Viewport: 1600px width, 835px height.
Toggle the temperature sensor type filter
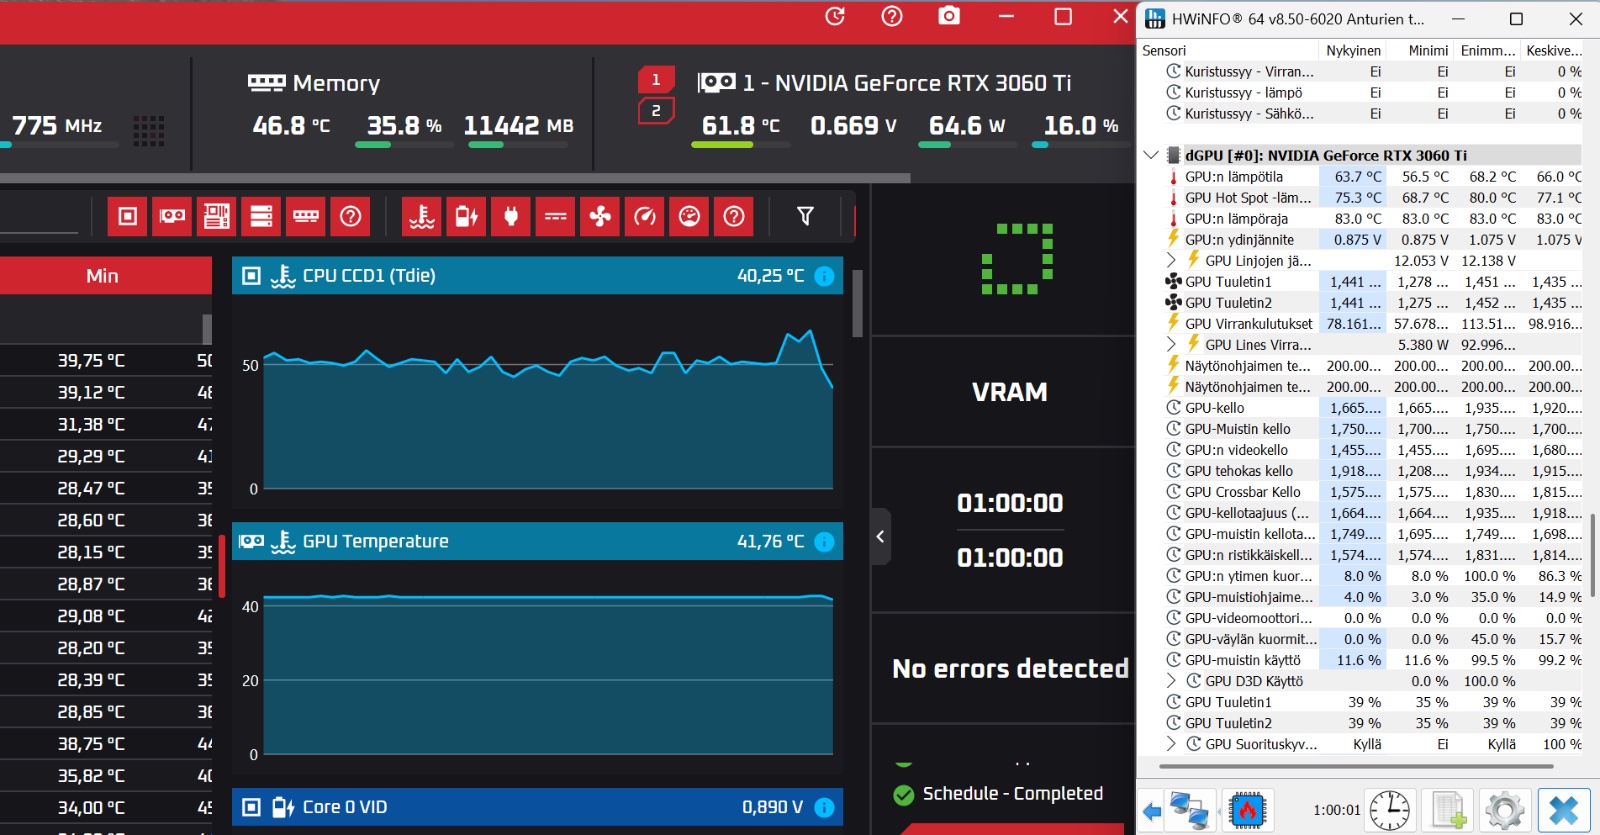coord(422,216)
